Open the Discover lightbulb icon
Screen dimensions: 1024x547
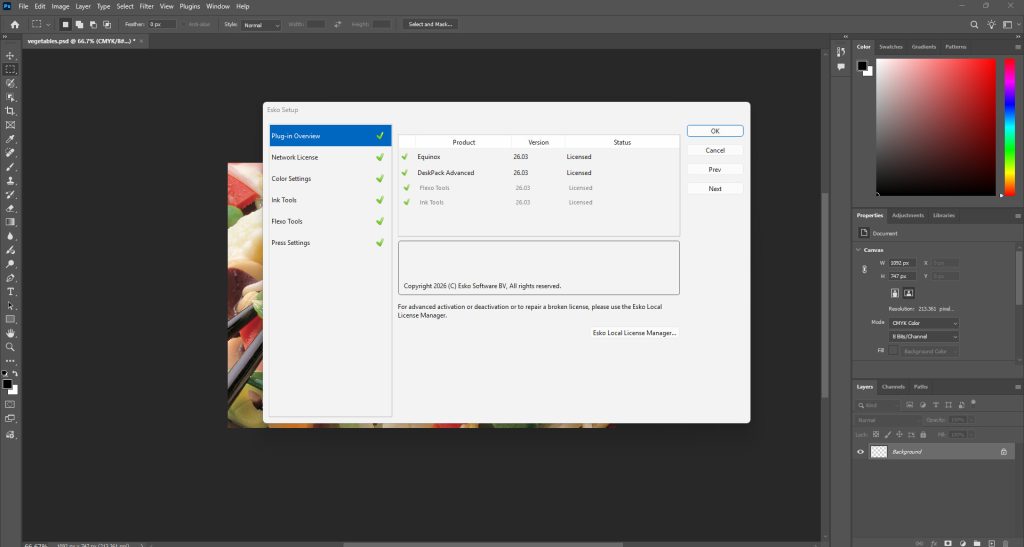pos(991,24)
